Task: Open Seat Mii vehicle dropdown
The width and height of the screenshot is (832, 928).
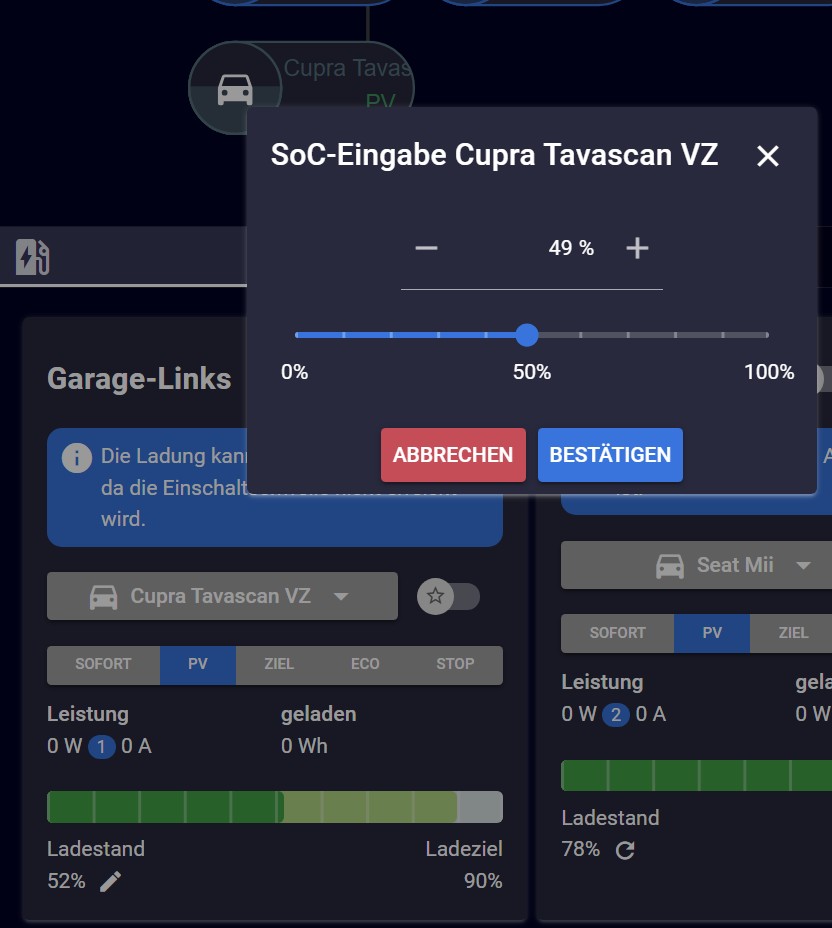Action: (x=696, y=565)
